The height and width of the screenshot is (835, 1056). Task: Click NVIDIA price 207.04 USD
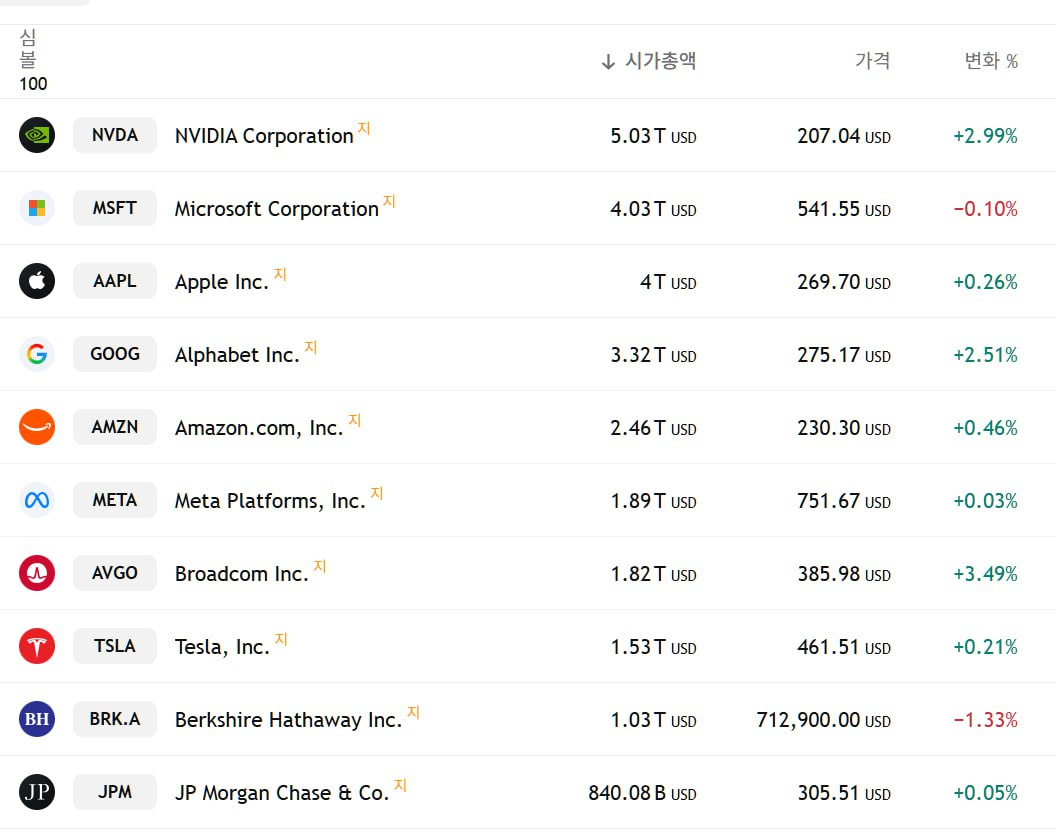(844, 136)
